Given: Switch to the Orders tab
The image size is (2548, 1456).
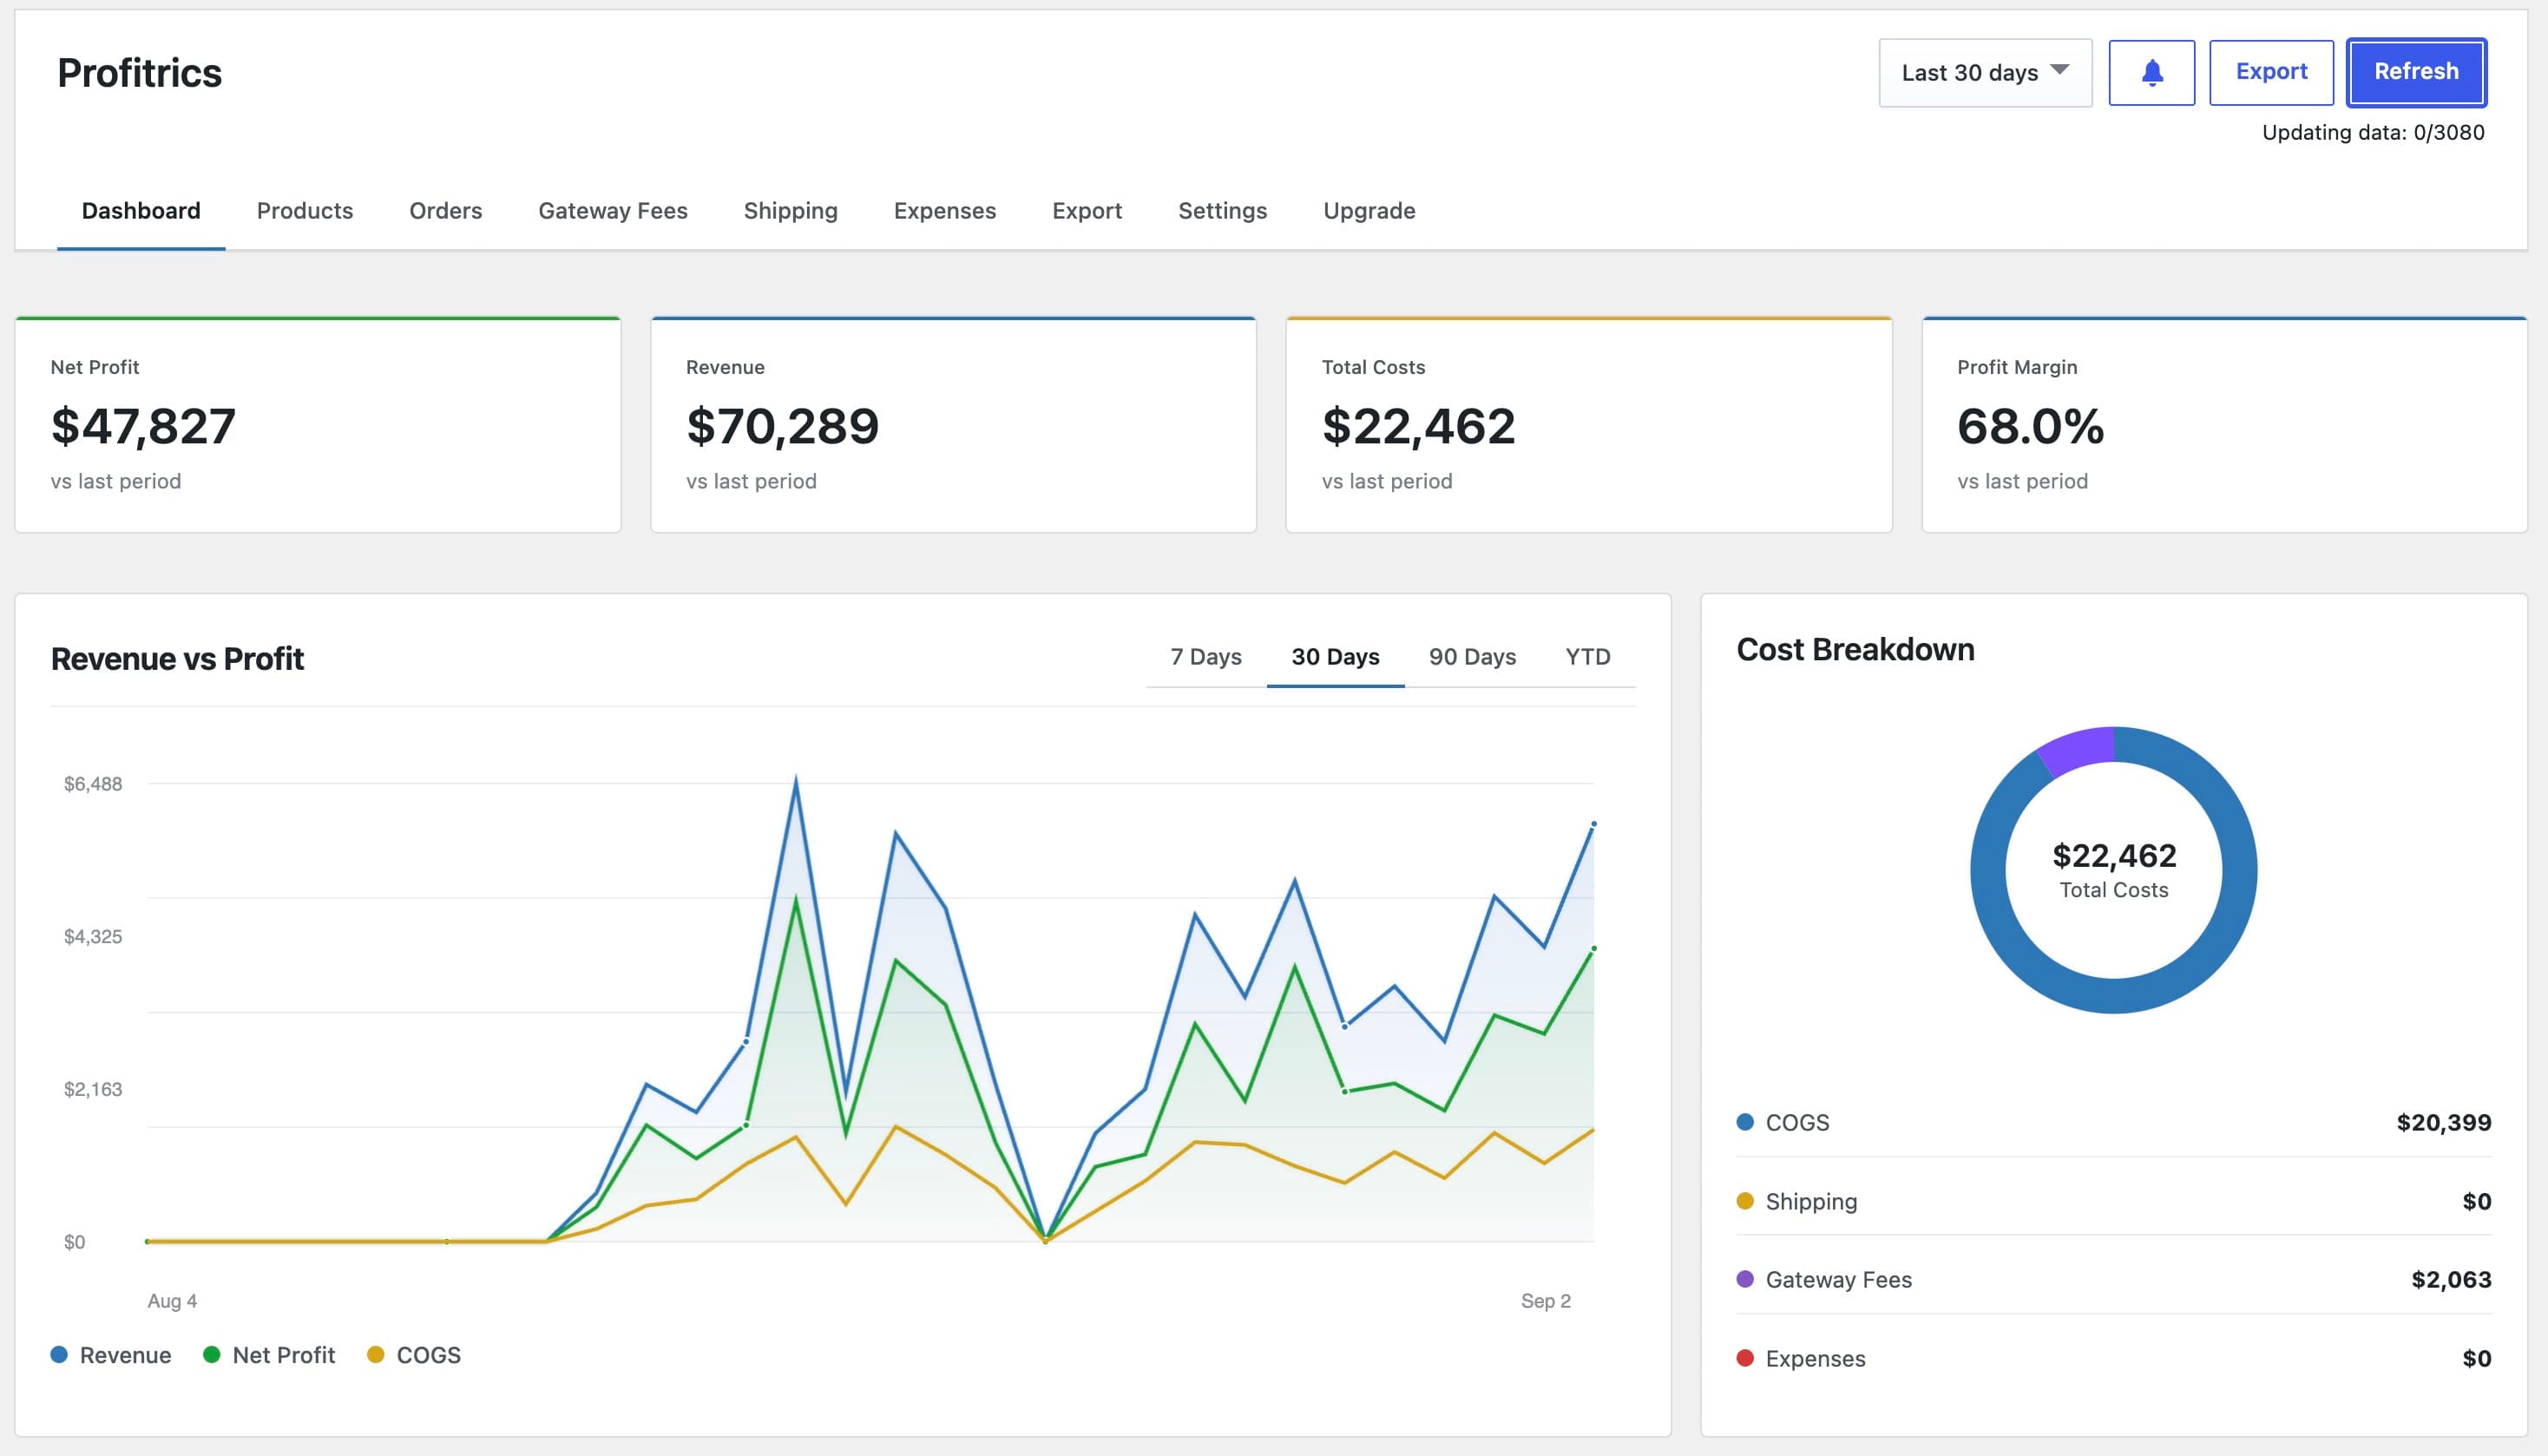Looking at the screenshot, I should tap(446, 211).
